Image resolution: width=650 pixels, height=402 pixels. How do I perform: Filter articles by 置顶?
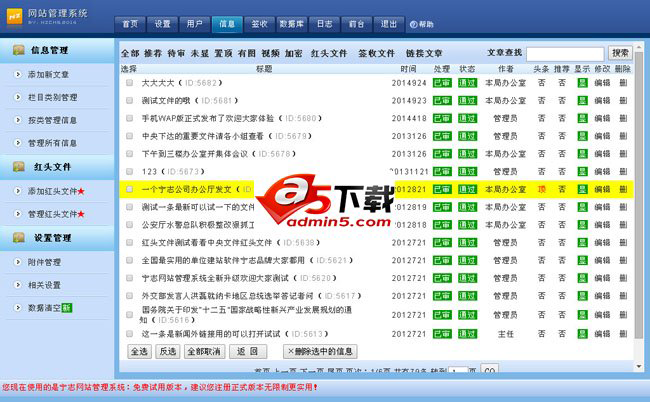223,53
